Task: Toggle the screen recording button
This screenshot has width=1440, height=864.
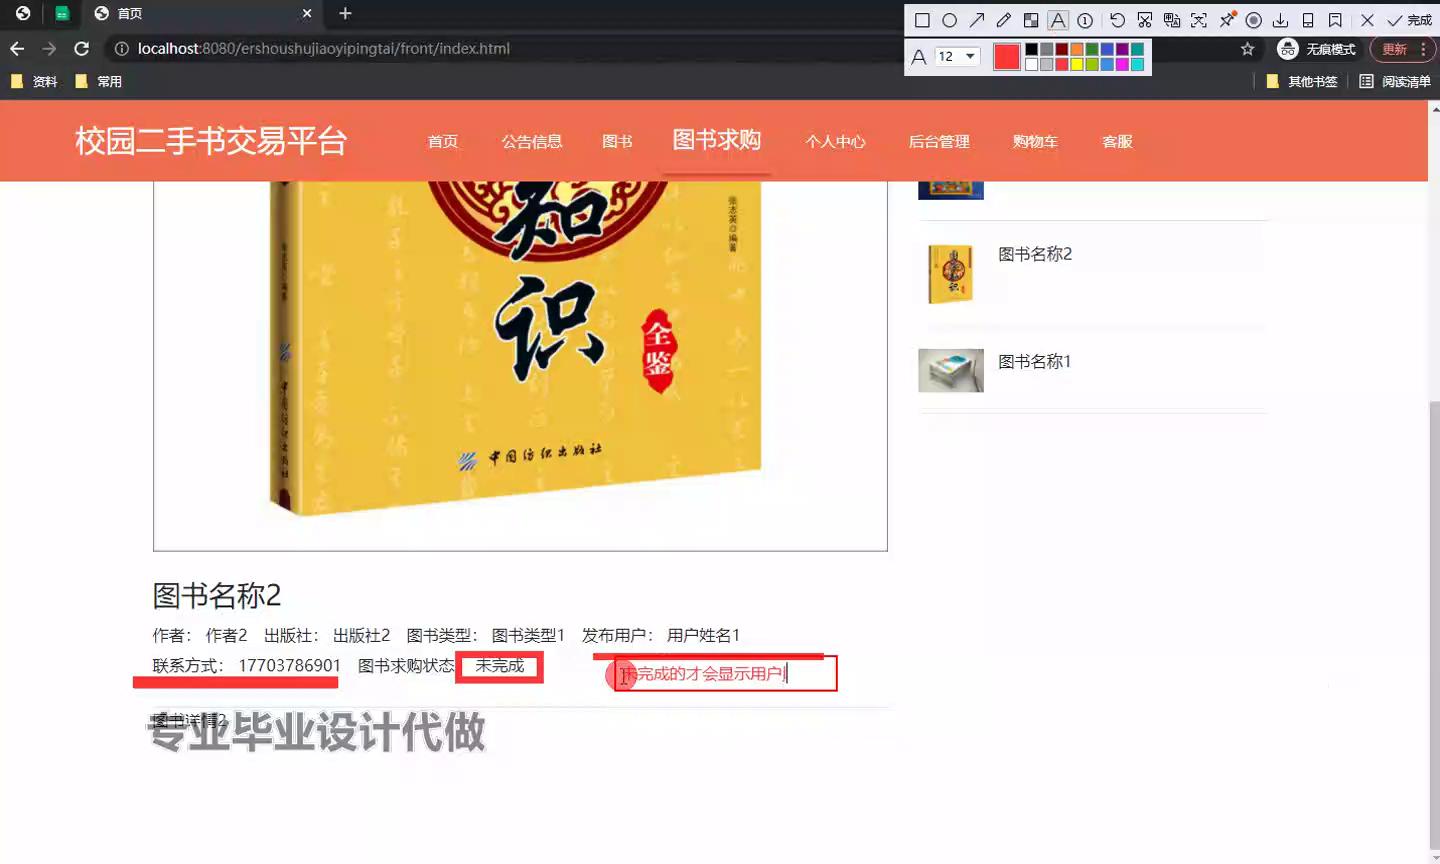Action: [1253, 20]
